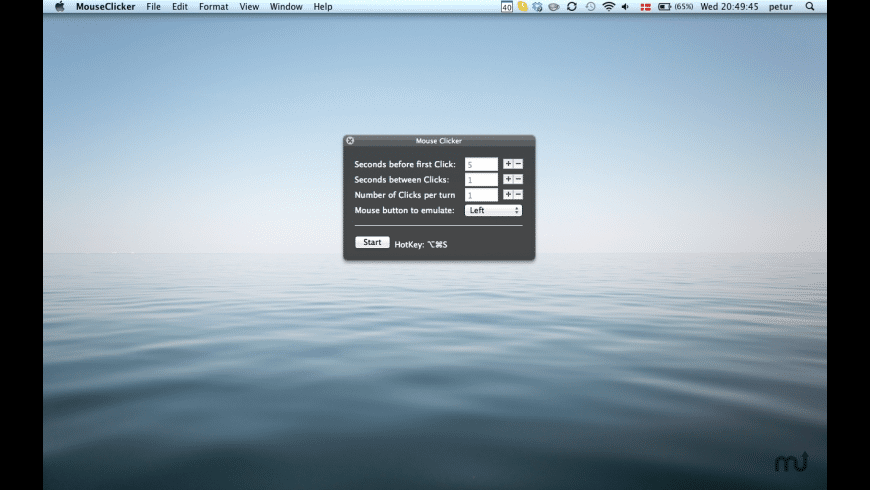
Task: Open the Window menu
Action: pos(286,6)
